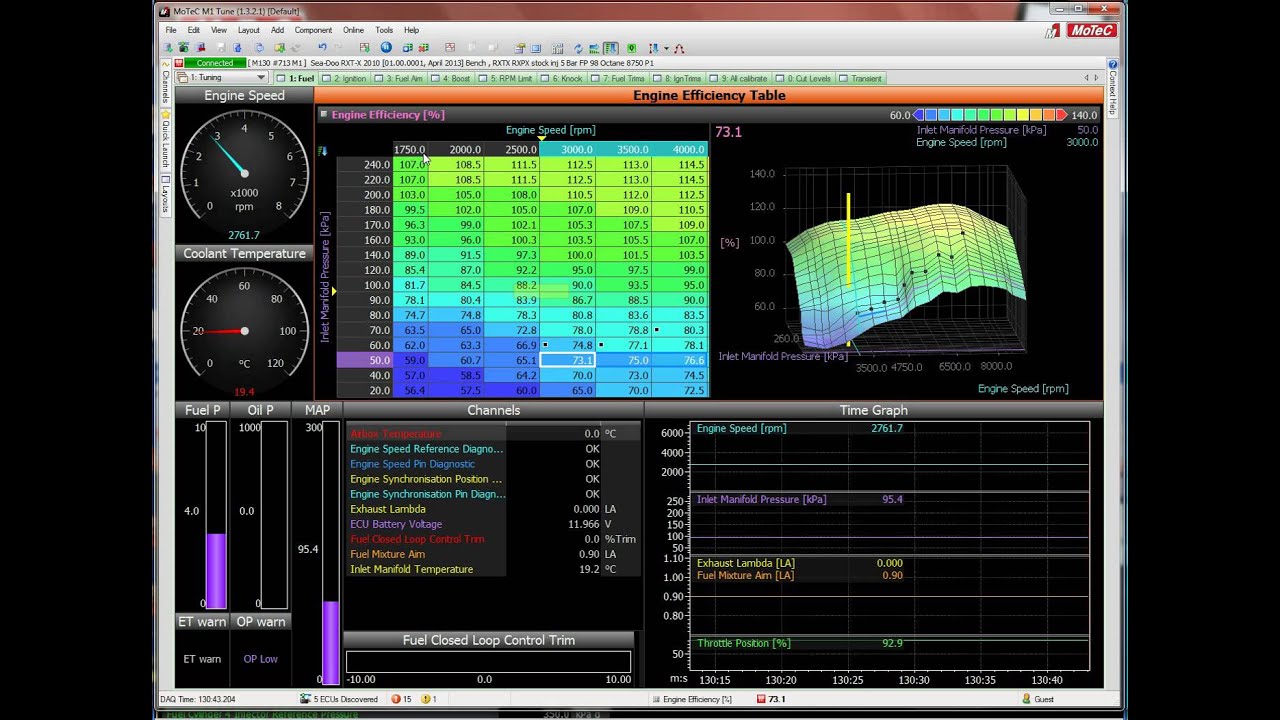Screen dimensions: 1280x720
Task: Click the axis arrow icon left of table
Action: tap(322, 151)
